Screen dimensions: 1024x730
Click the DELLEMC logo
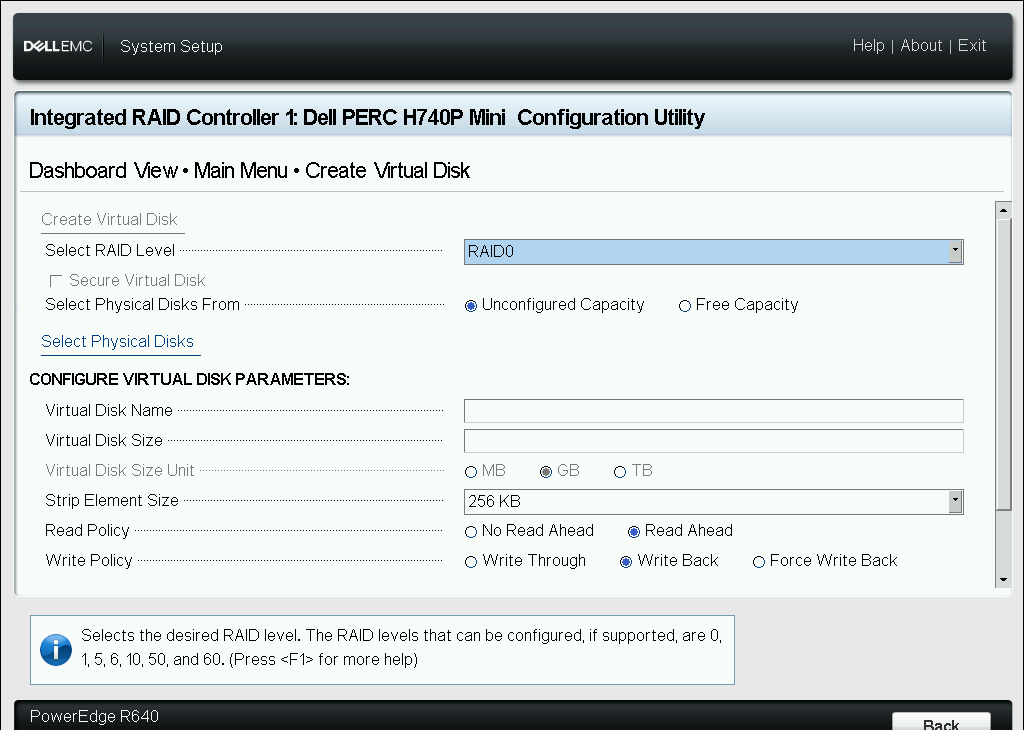pos(57,45)
